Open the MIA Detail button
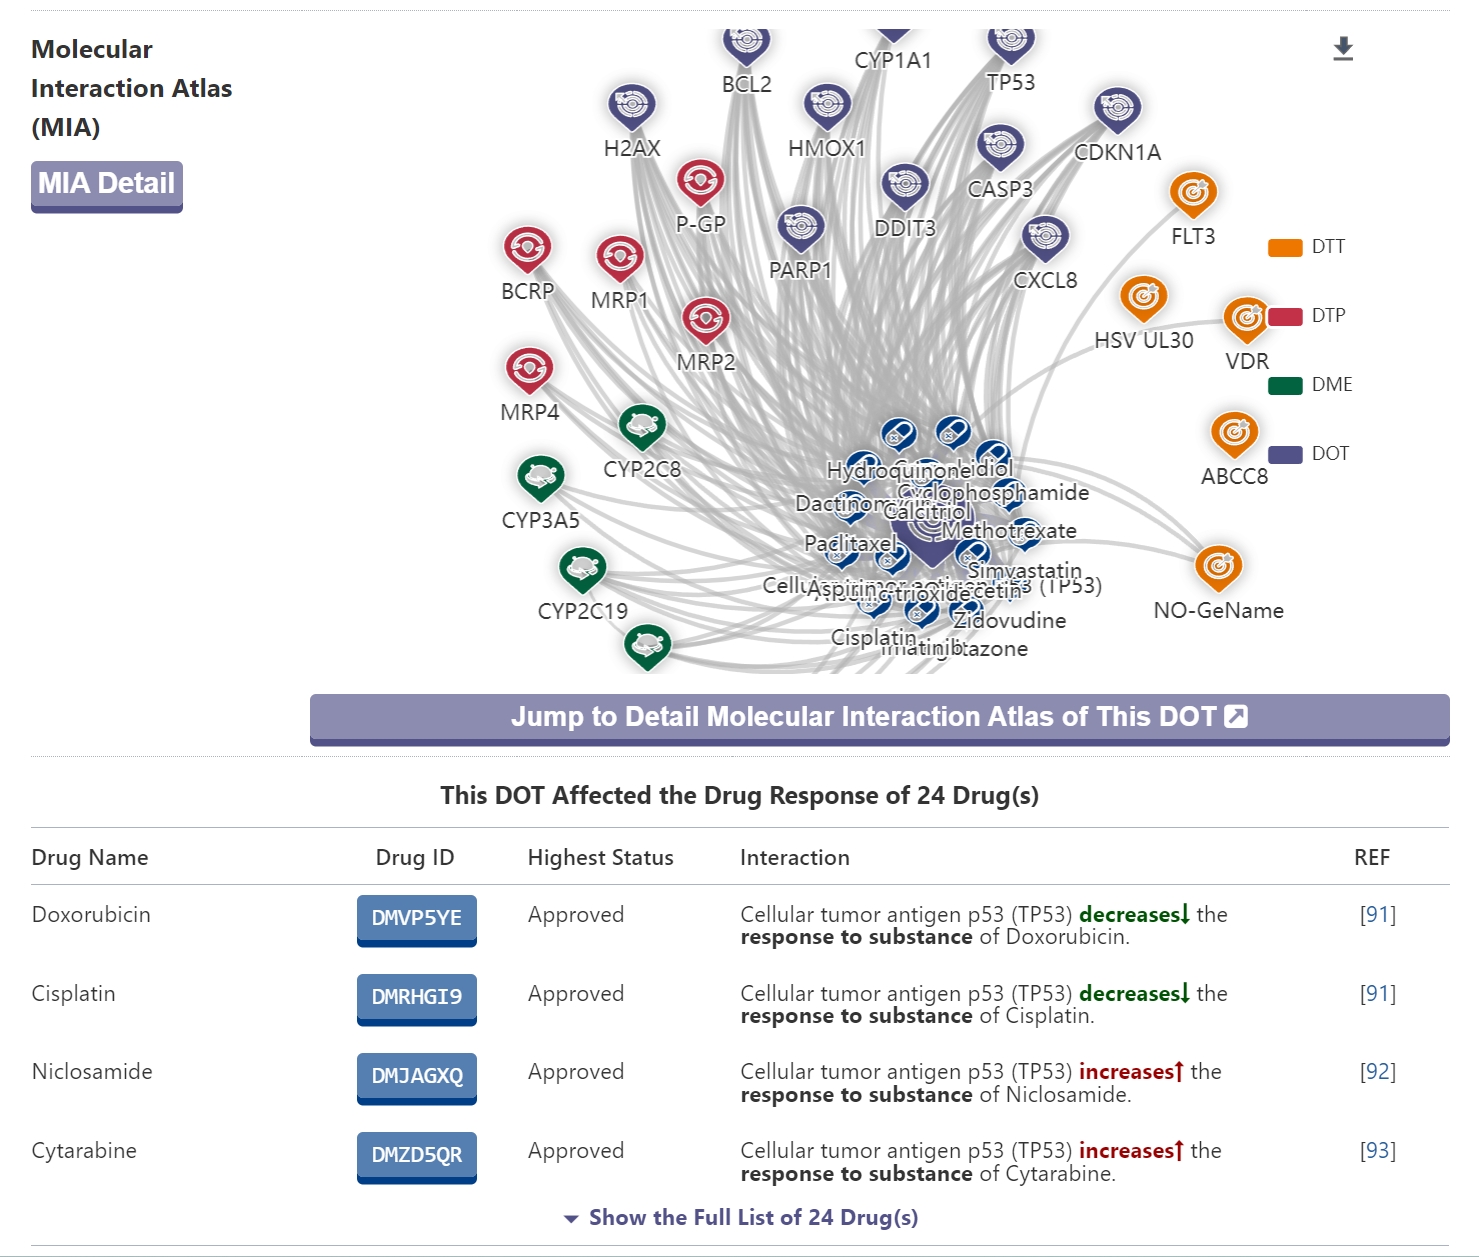The width and height of the screenshot is (1479, 1257). (x=107, y=185)
